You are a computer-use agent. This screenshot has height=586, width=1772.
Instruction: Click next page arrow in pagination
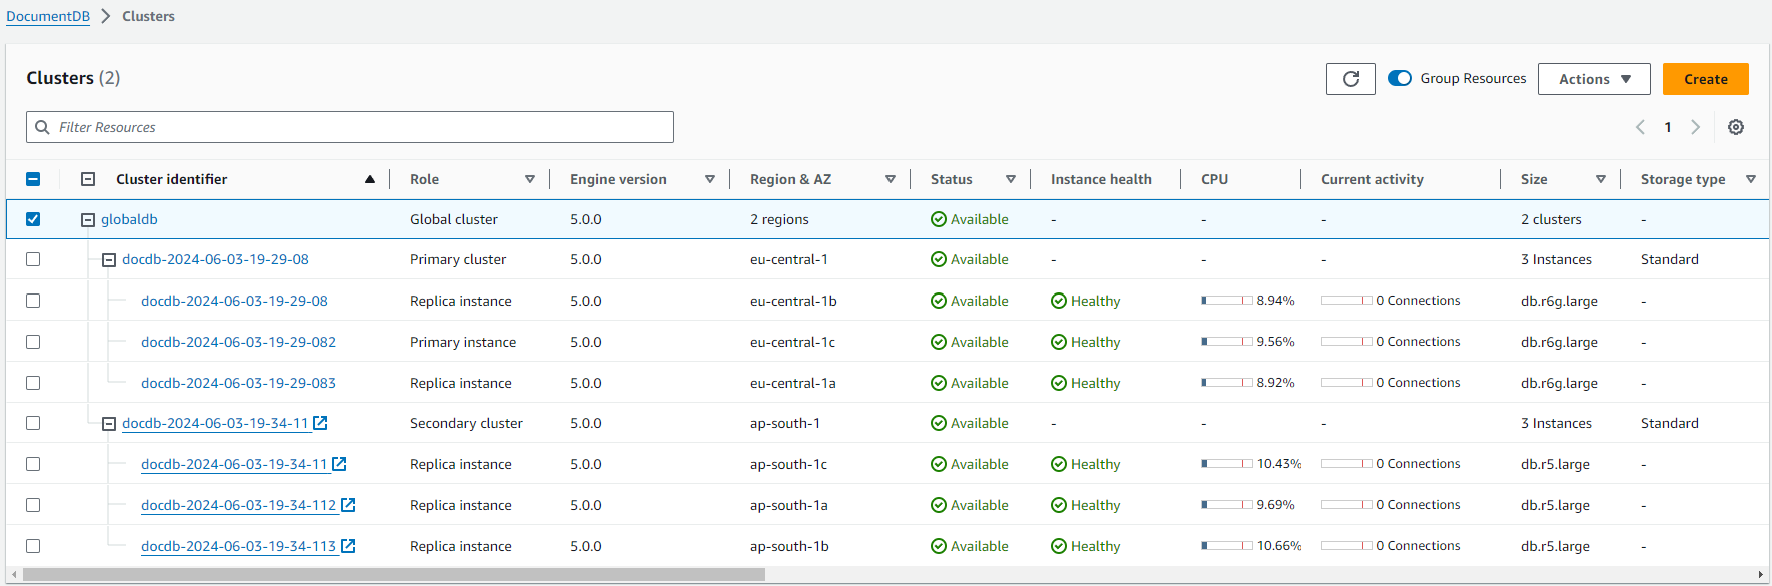coord(1695,127)
